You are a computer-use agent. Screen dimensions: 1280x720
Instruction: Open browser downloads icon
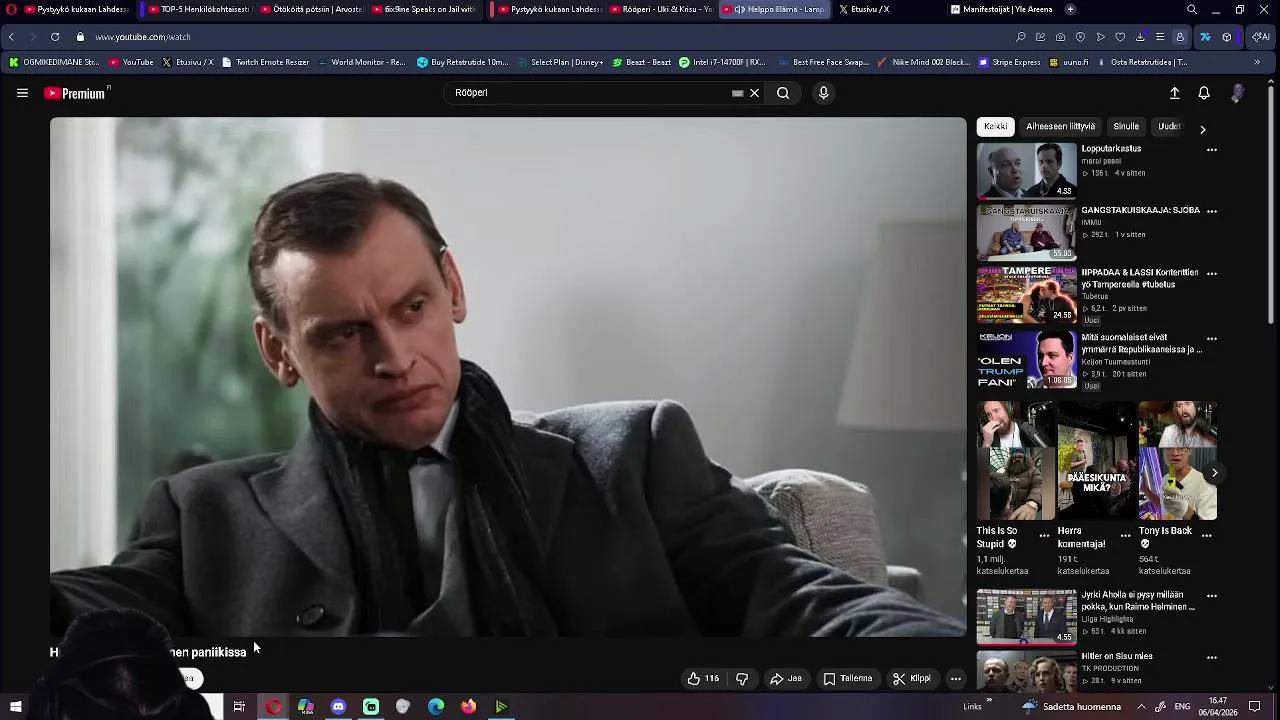(1140, 37)
